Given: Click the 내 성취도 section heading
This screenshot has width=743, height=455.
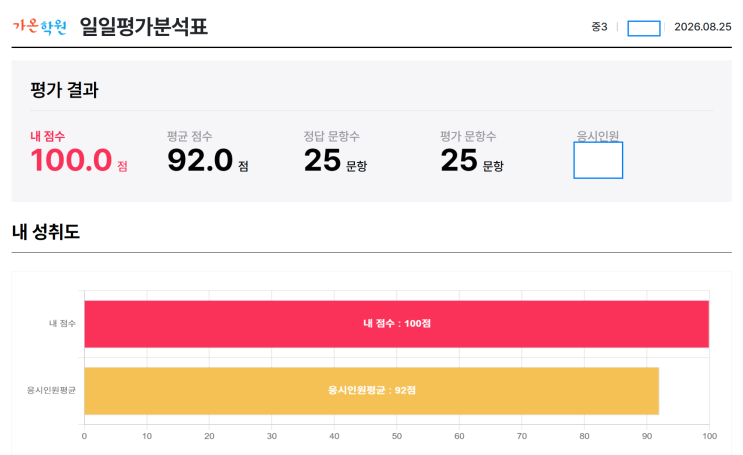Looking at the screenshot, I should 46,232.
